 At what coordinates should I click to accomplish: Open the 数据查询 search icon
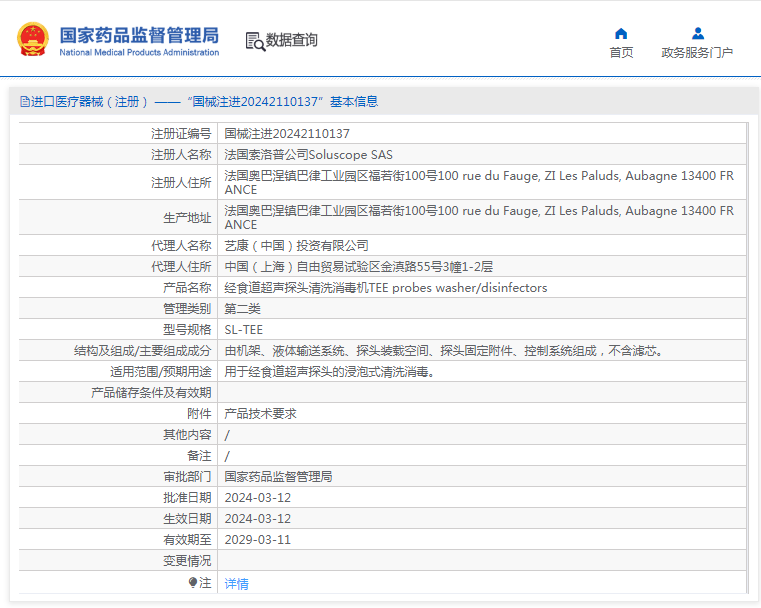(x=255, y=41)
